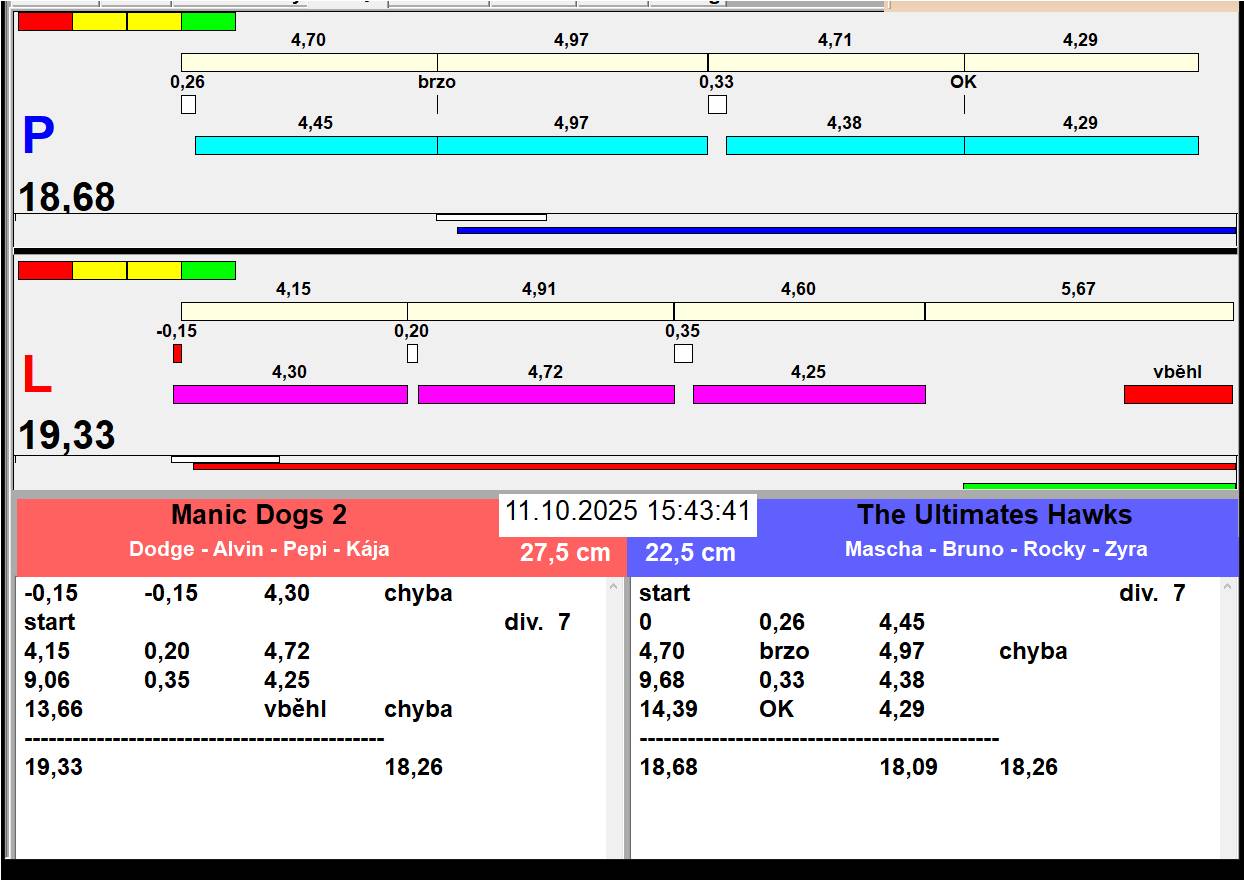Select cyan bar labeled 4,38
This screenshot has height=880, width=1244.
tap(845, 145)
